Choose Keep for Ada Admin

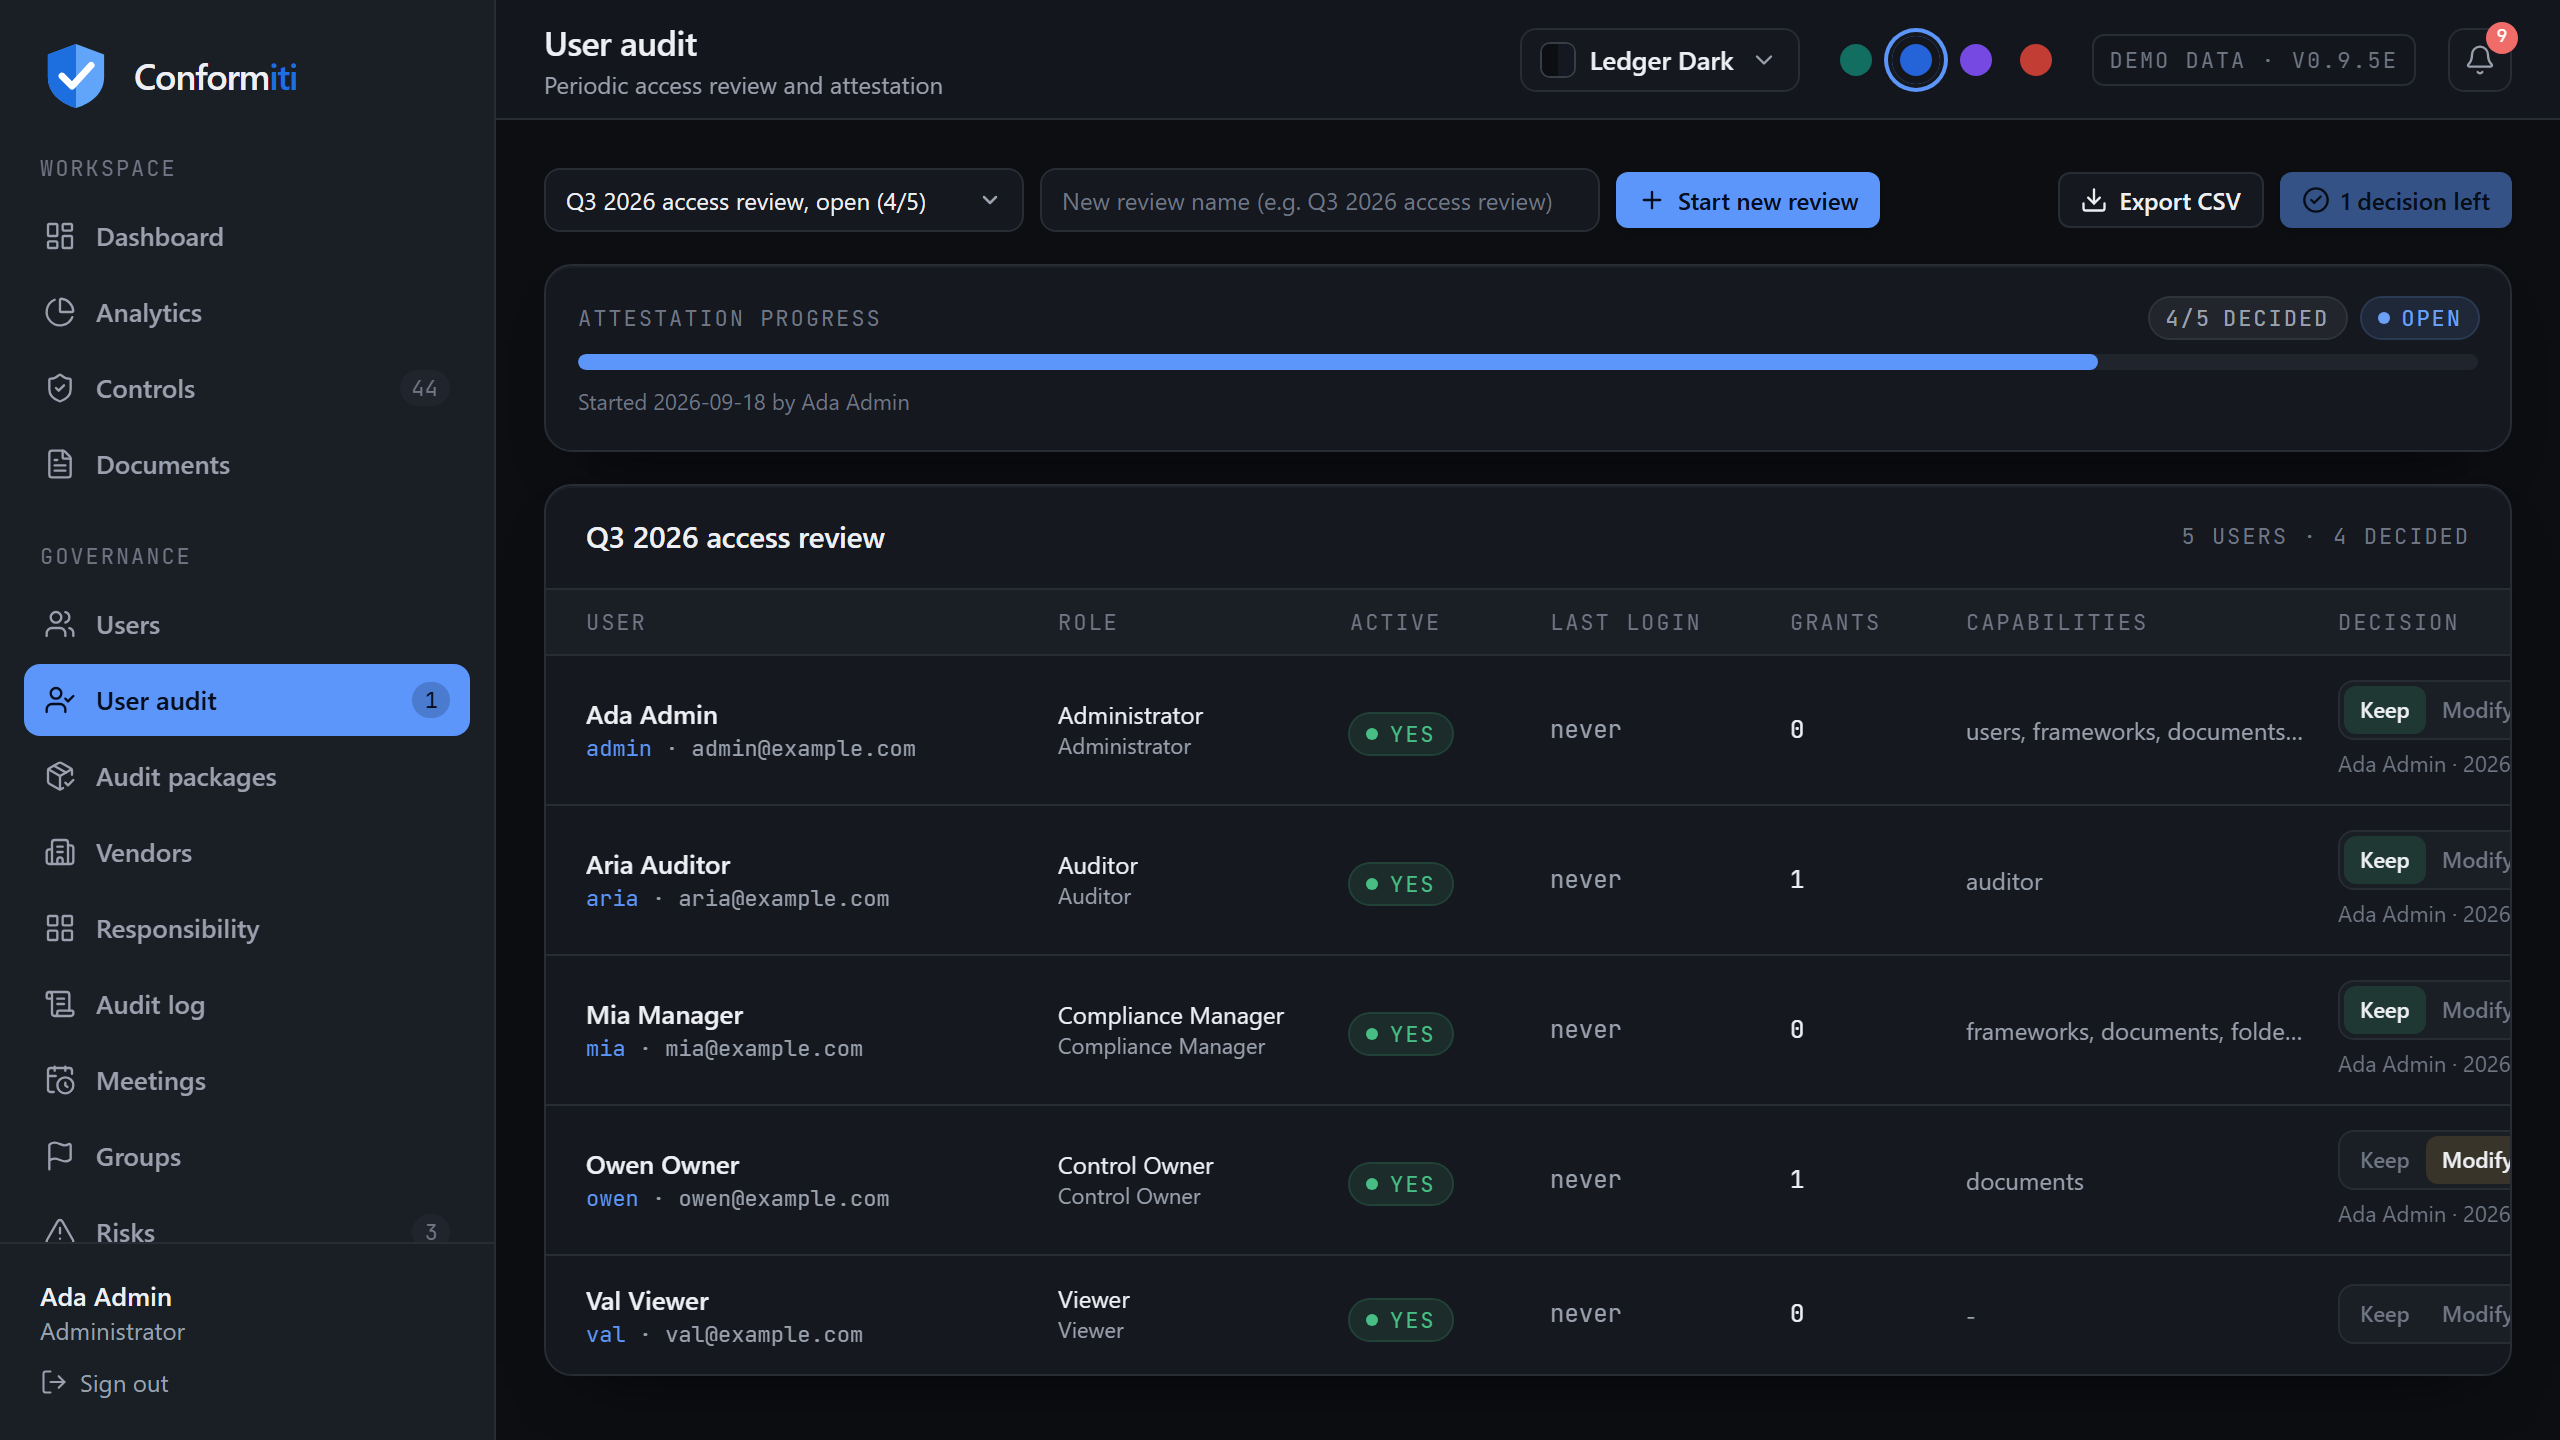pyautogui.click(x=2384, y=710)
